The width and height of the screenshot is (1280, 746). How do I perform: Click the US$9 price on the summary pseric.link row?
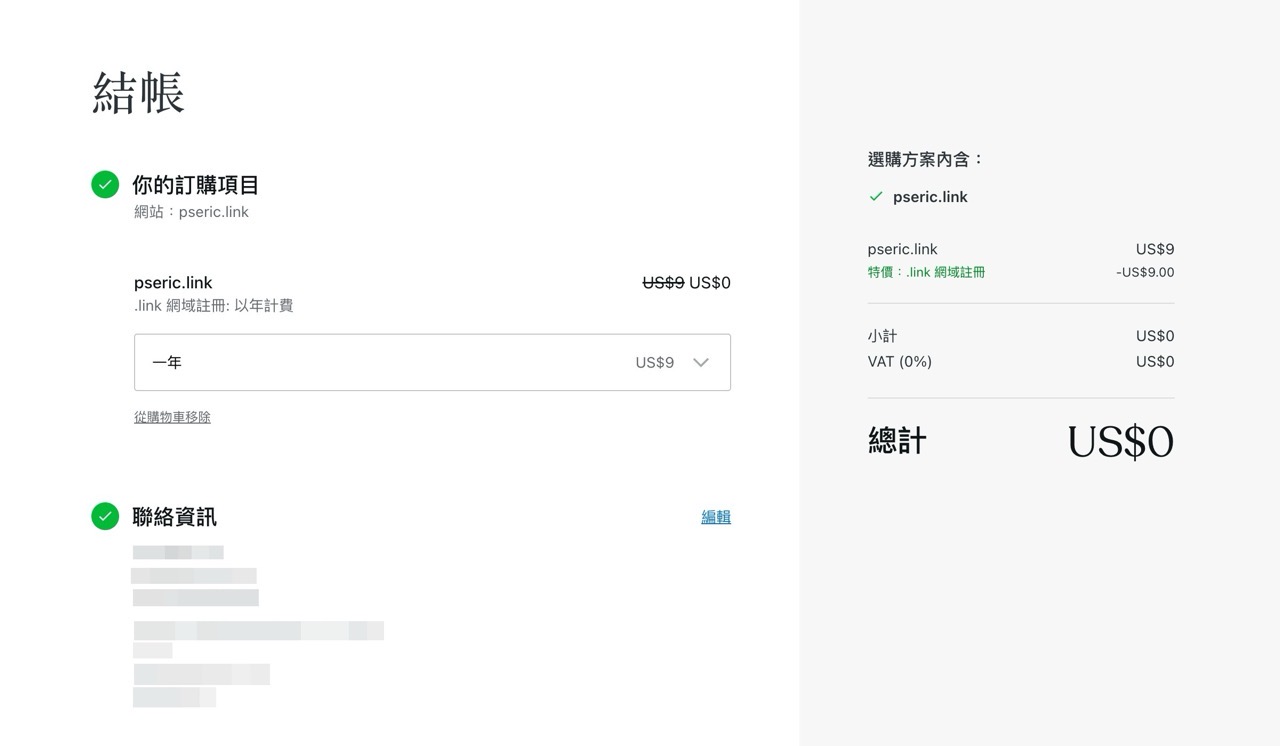pos(1155,249)
